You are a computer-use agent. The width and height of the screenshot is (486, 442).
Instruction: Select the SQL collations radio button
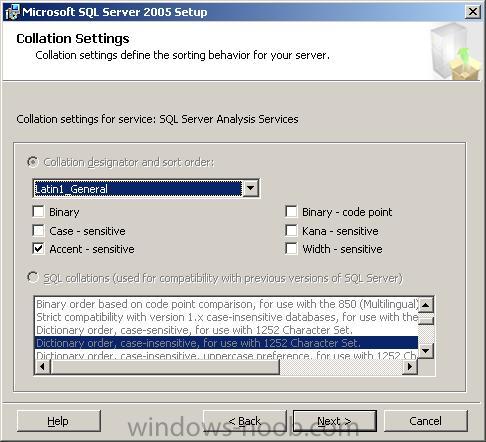pos(33,278)
